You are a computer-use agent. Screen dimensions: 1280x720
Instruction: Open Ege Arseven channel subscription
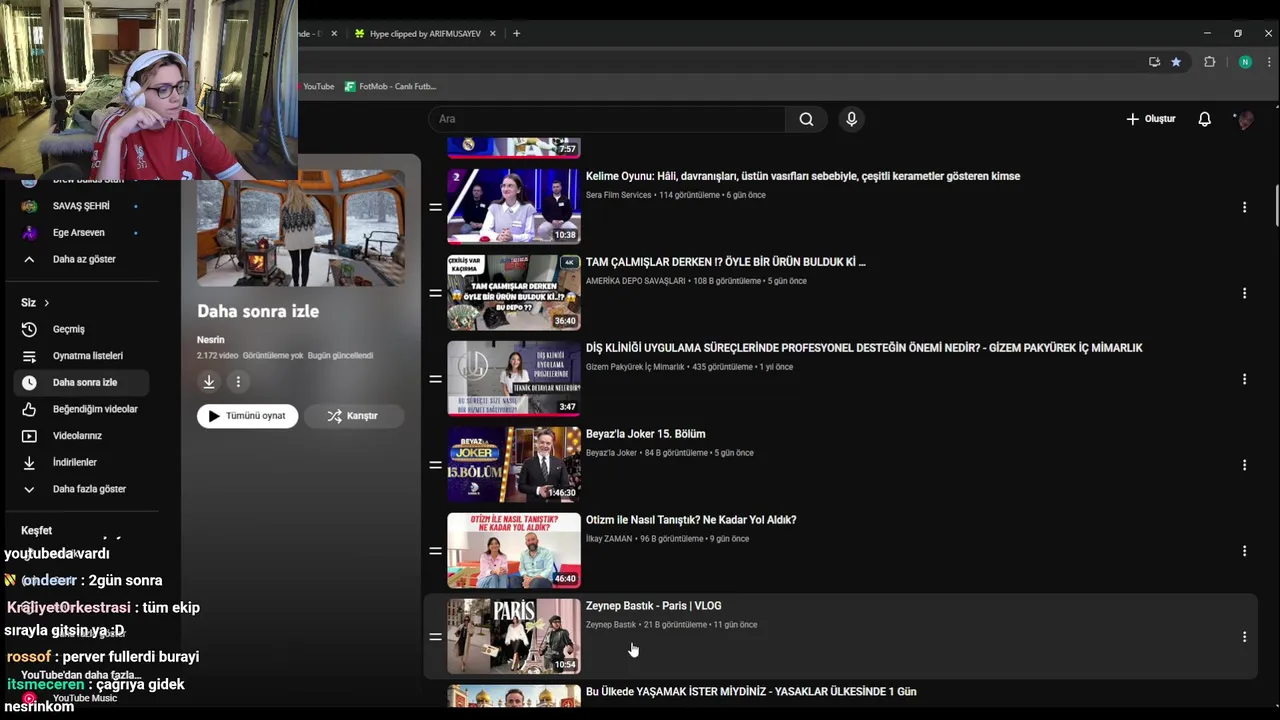click(81, 233)
